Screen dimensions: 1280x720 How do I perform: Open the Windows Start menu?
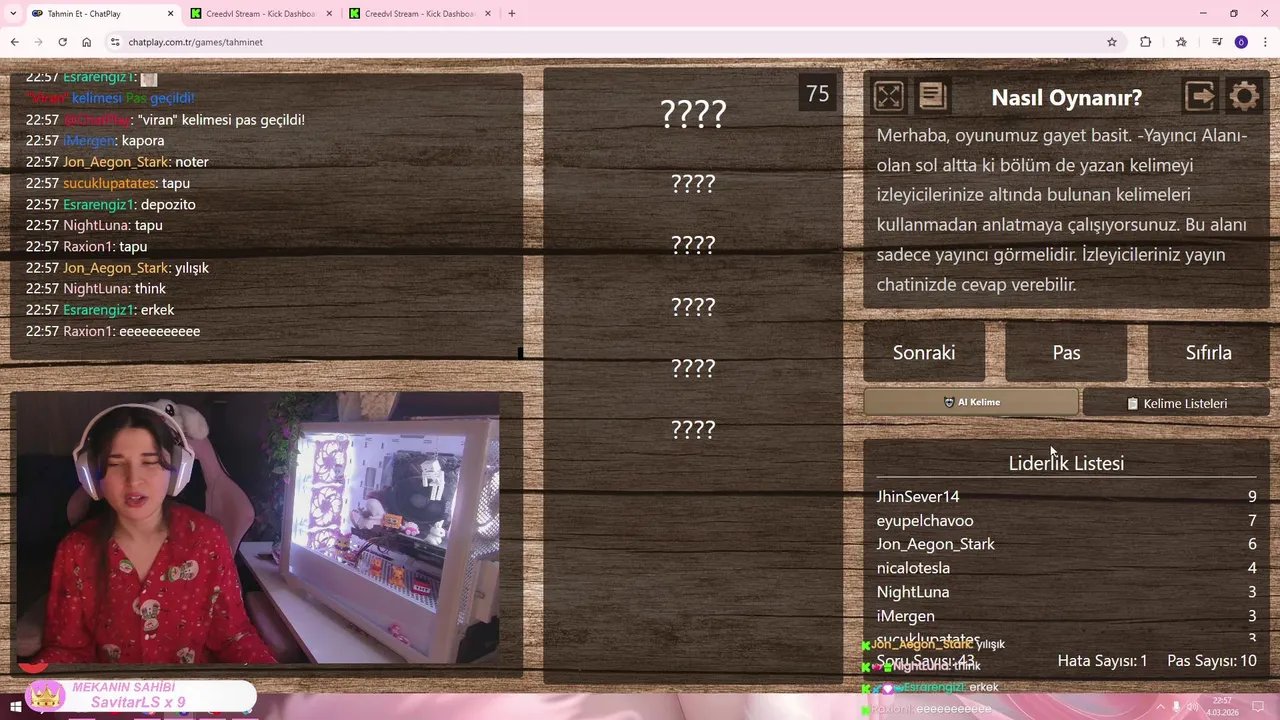(15, 708)
